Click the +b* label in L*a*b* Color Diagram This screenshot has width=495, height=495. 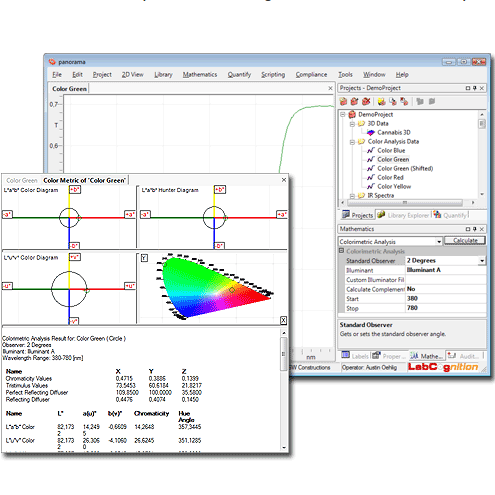point(75,190)
